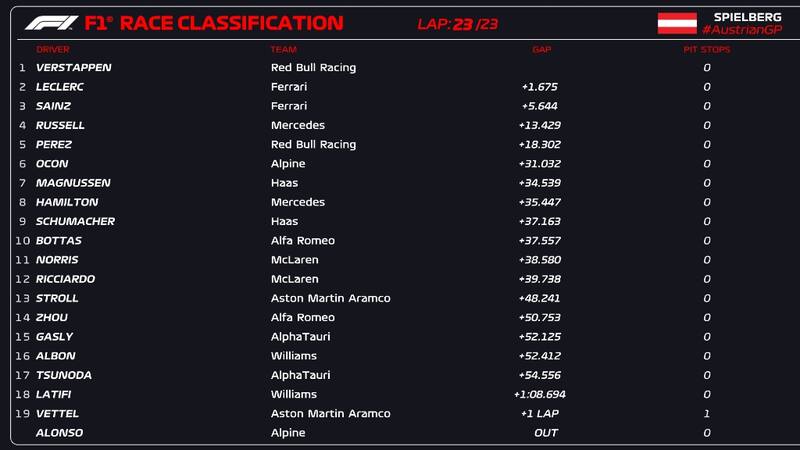Click the Austrian flag icon
800x450 pixels.
pos(677,23)
